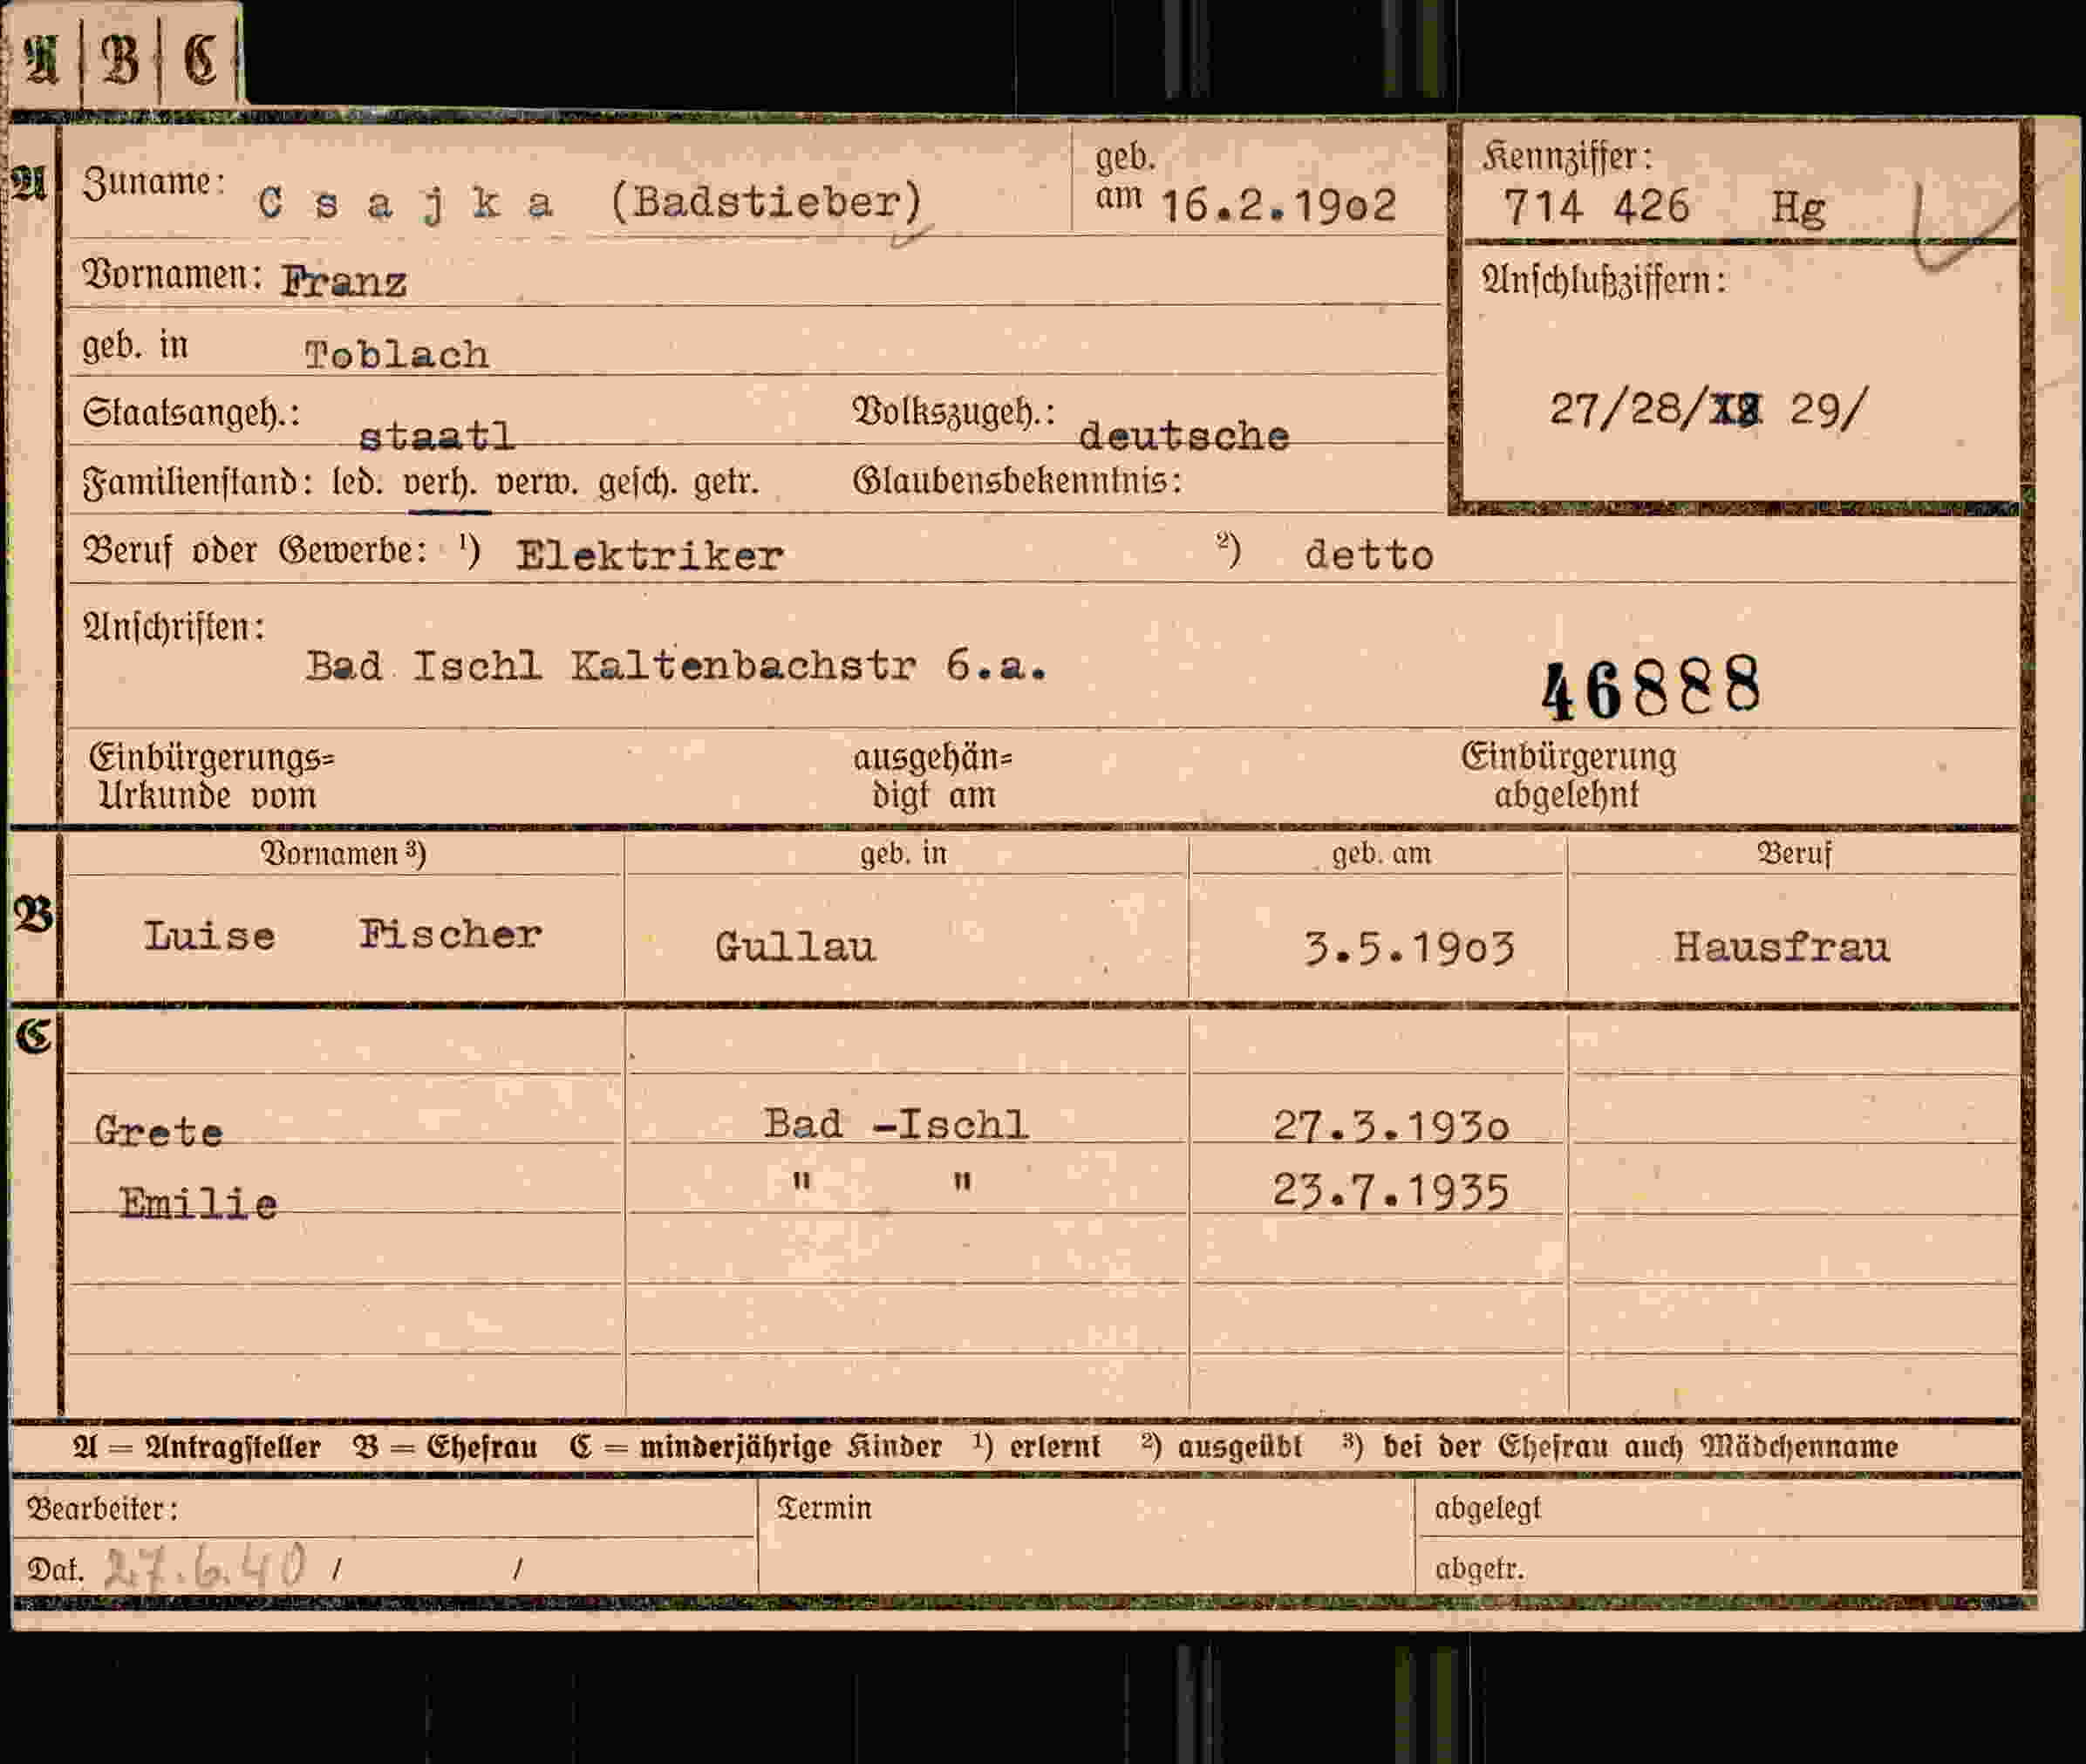Click the learned profession "Elektriker"

pos(650,556)
